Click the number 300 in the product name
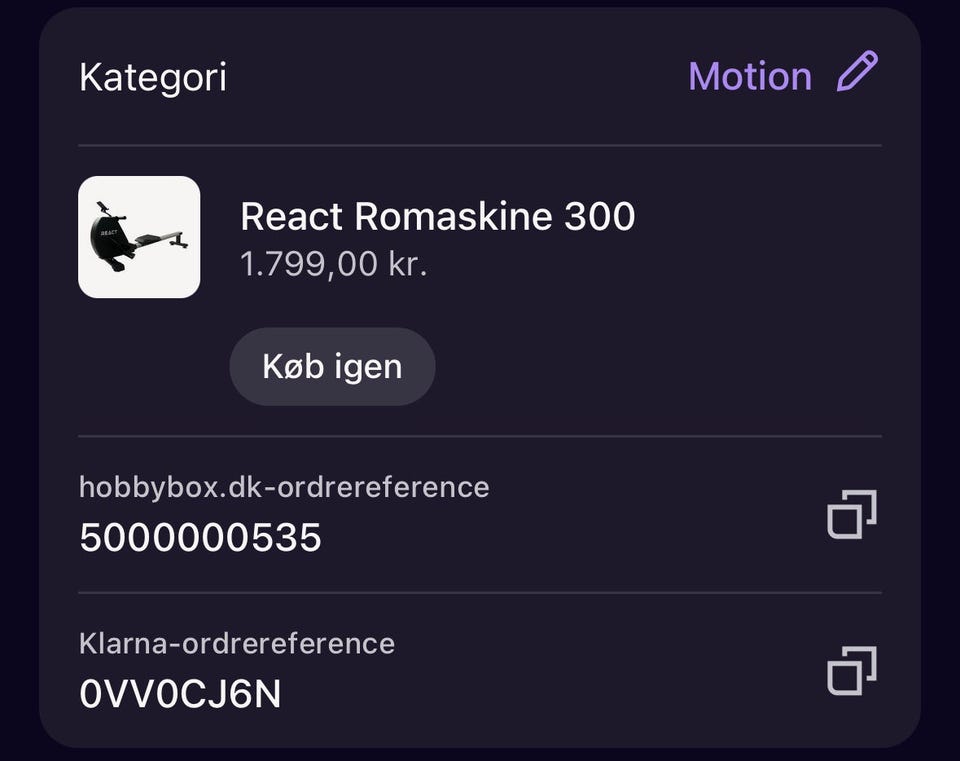 (x=599, y=216)
